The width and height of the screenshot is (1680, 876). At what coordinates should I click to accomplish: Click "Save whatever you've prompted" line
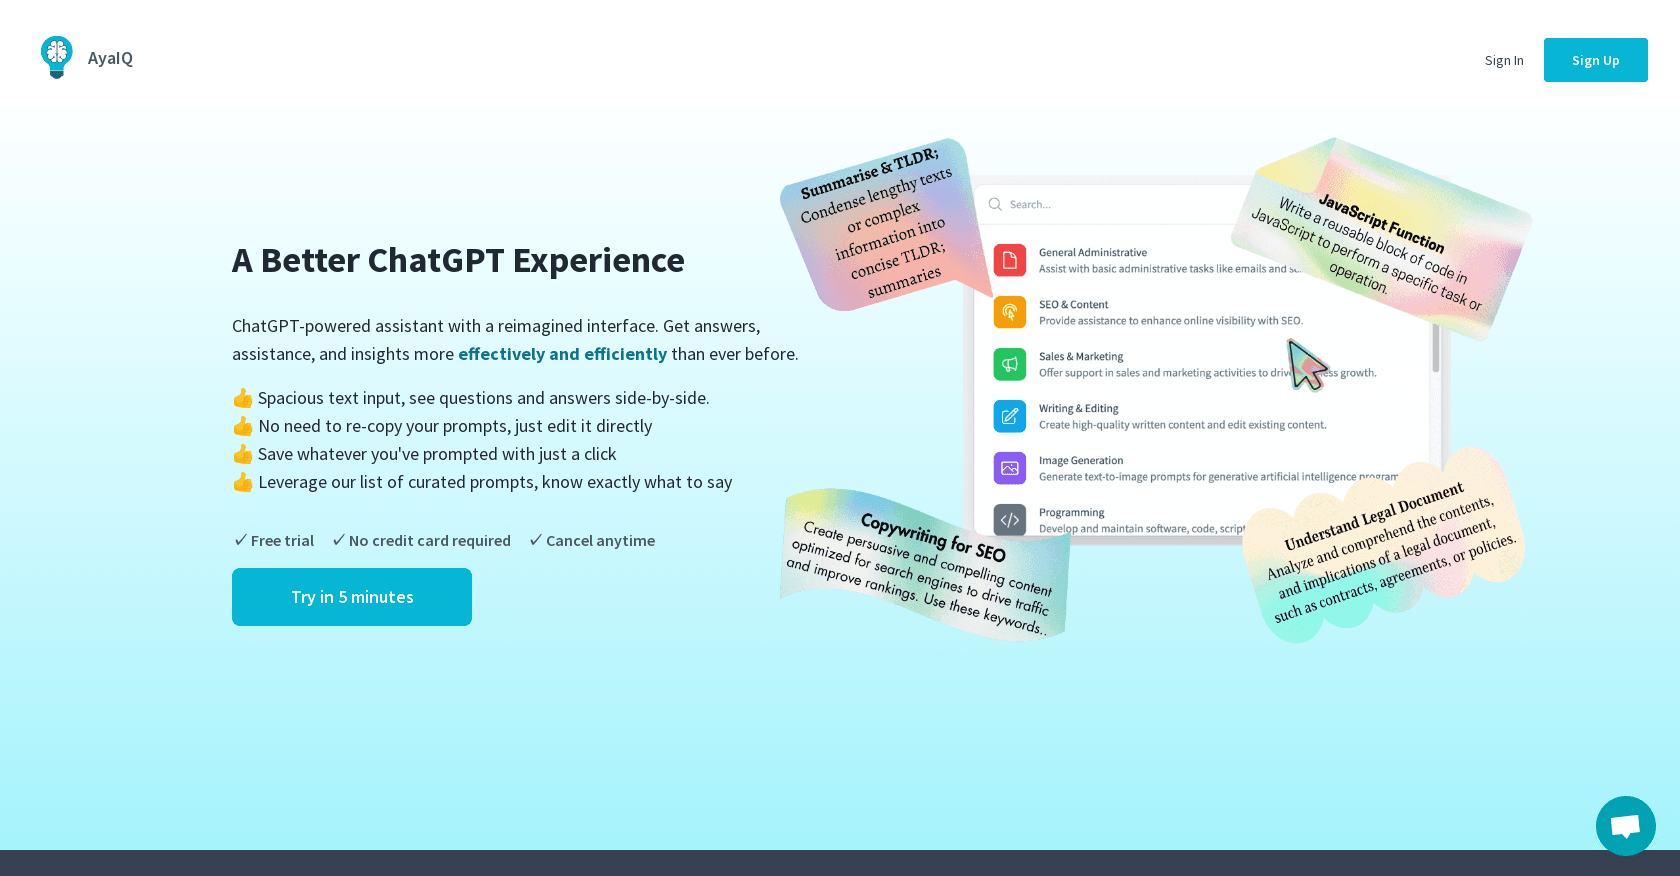(424, 454)
